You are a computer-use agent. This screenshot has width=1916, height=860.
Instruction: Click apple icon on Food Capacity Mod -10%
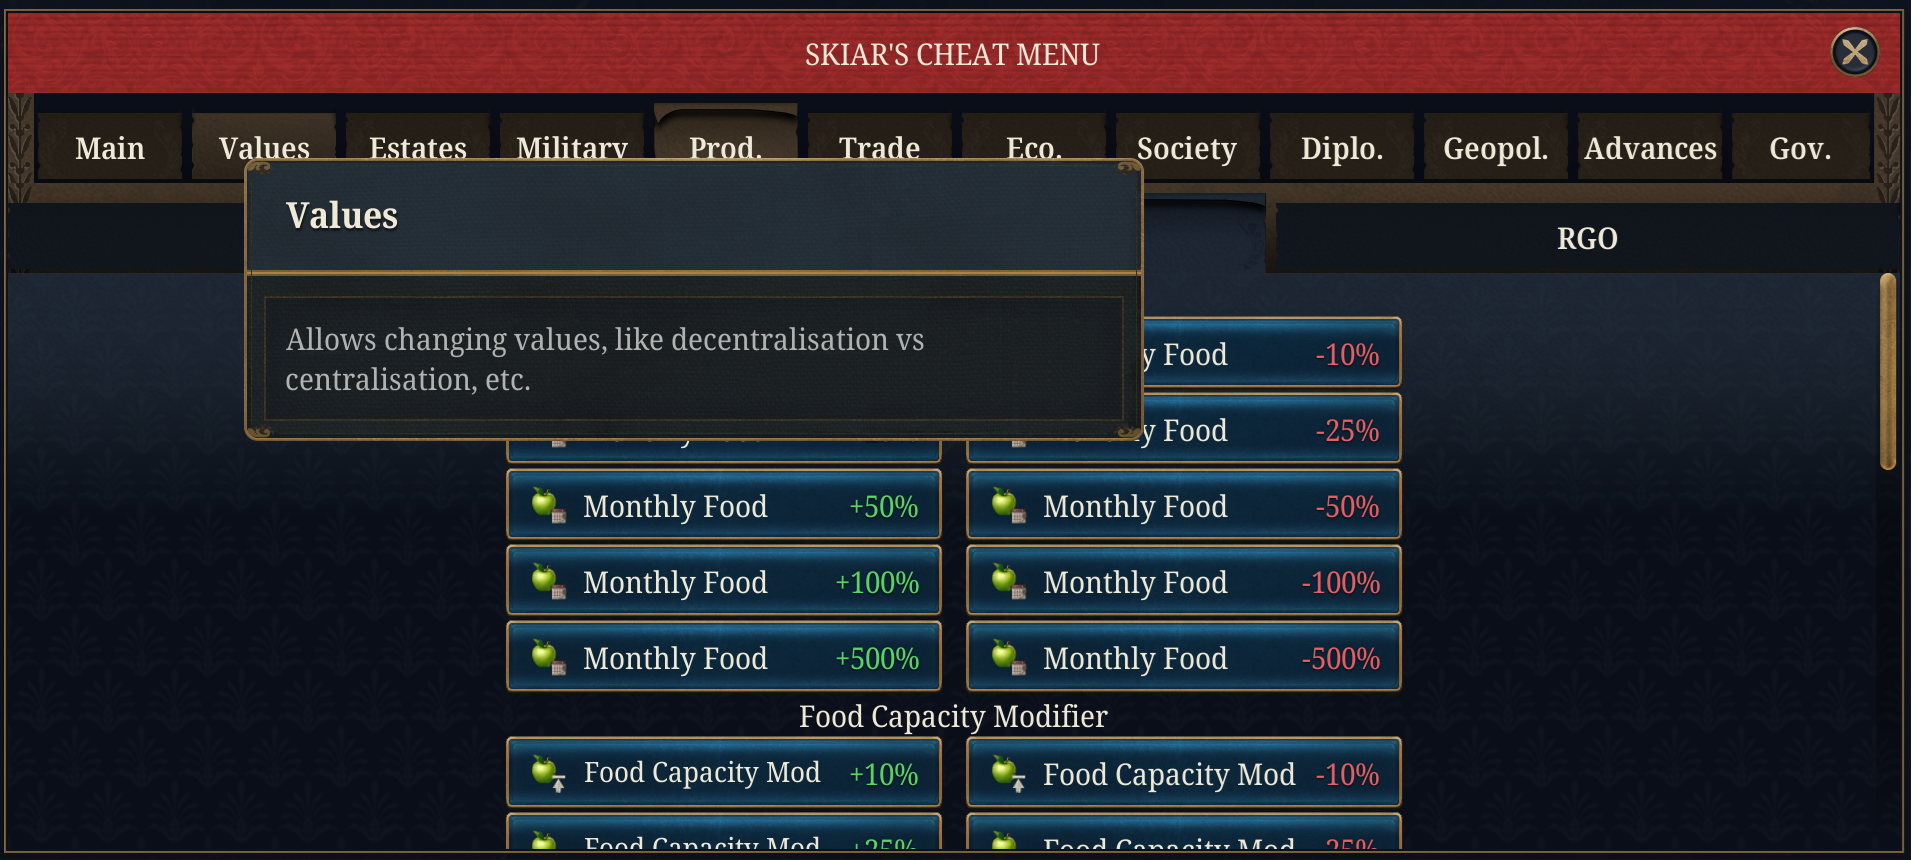[x=1006, y=772]
